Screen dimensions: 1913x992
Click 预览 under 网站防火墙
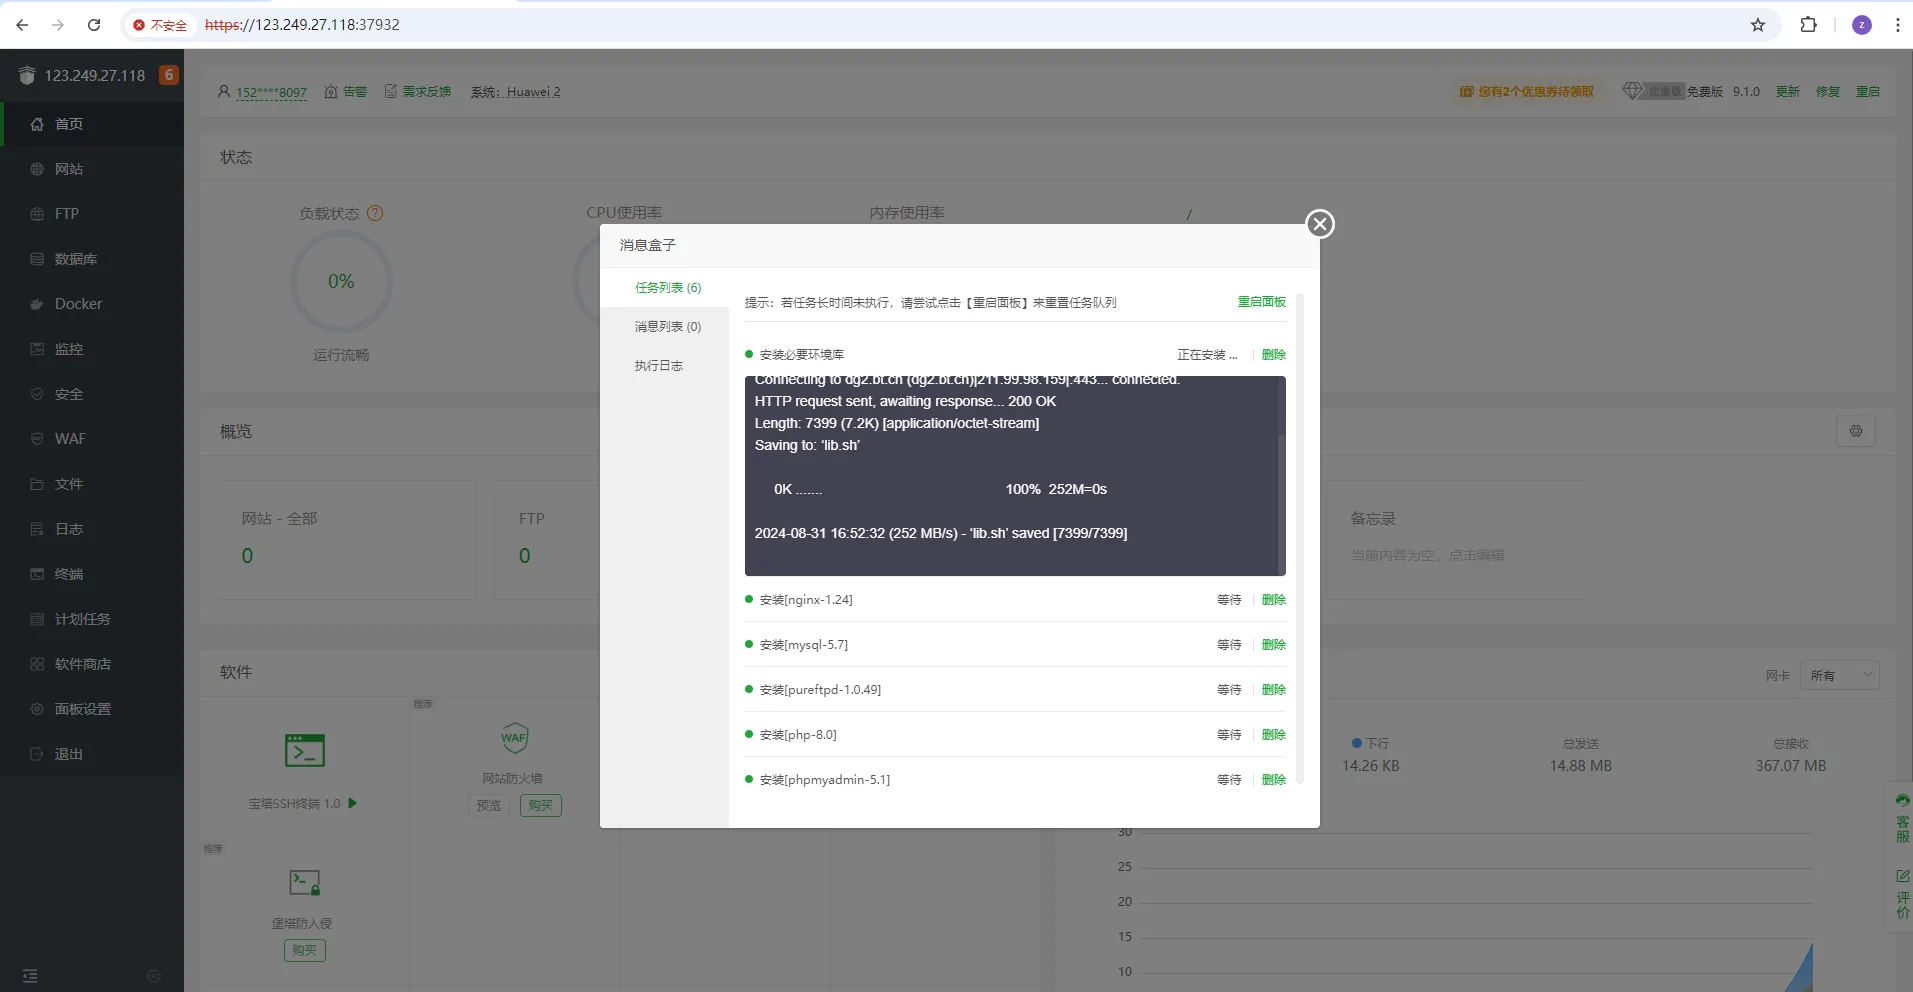(489, 806)
